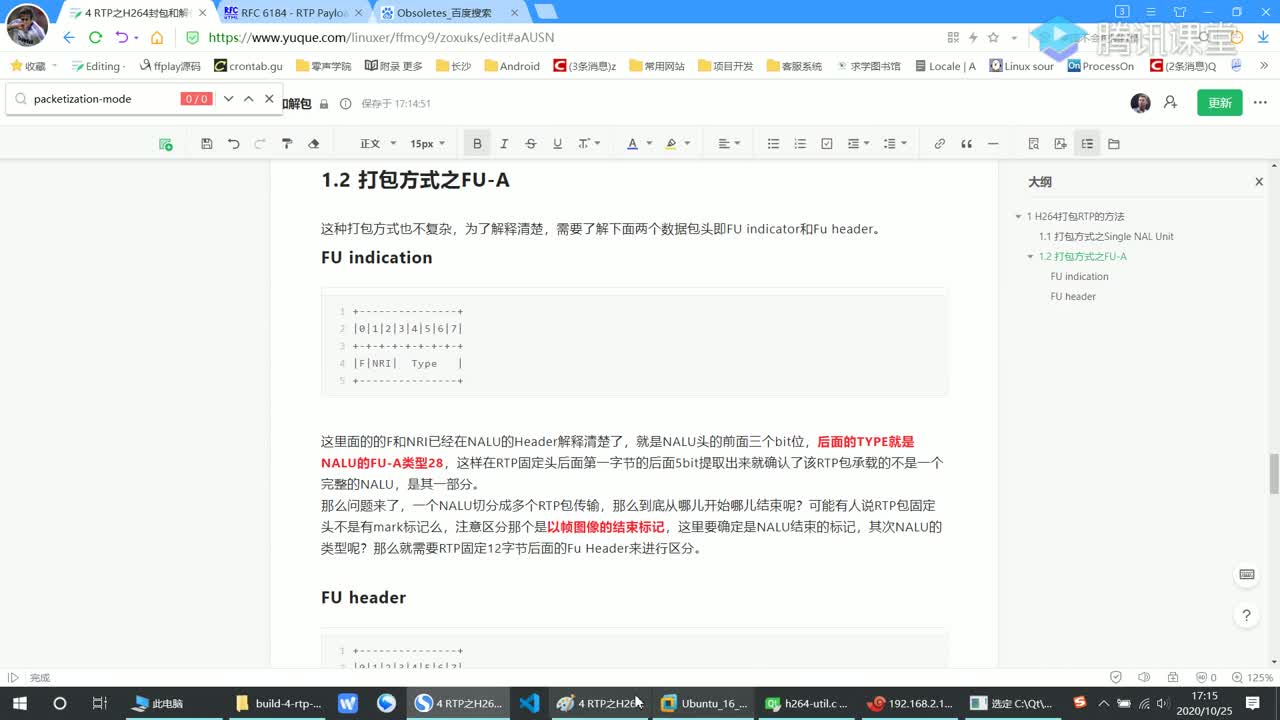Open the 'ffplay源码' bookmark
1280x720 pixels.
tap(170, 66)
